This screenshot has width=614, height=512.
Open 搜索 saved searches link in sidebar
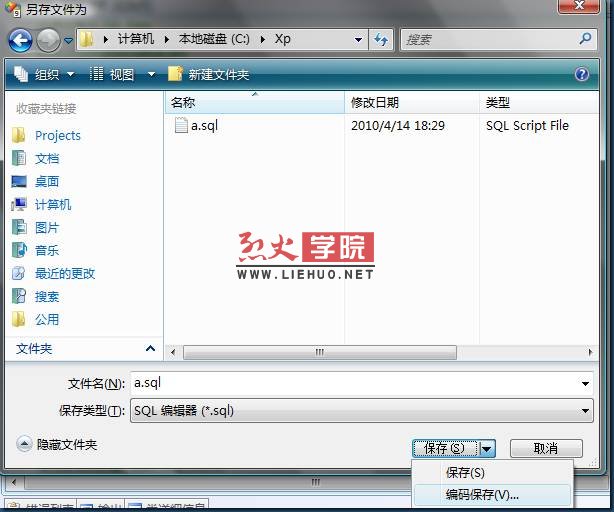tap(47, 297)
